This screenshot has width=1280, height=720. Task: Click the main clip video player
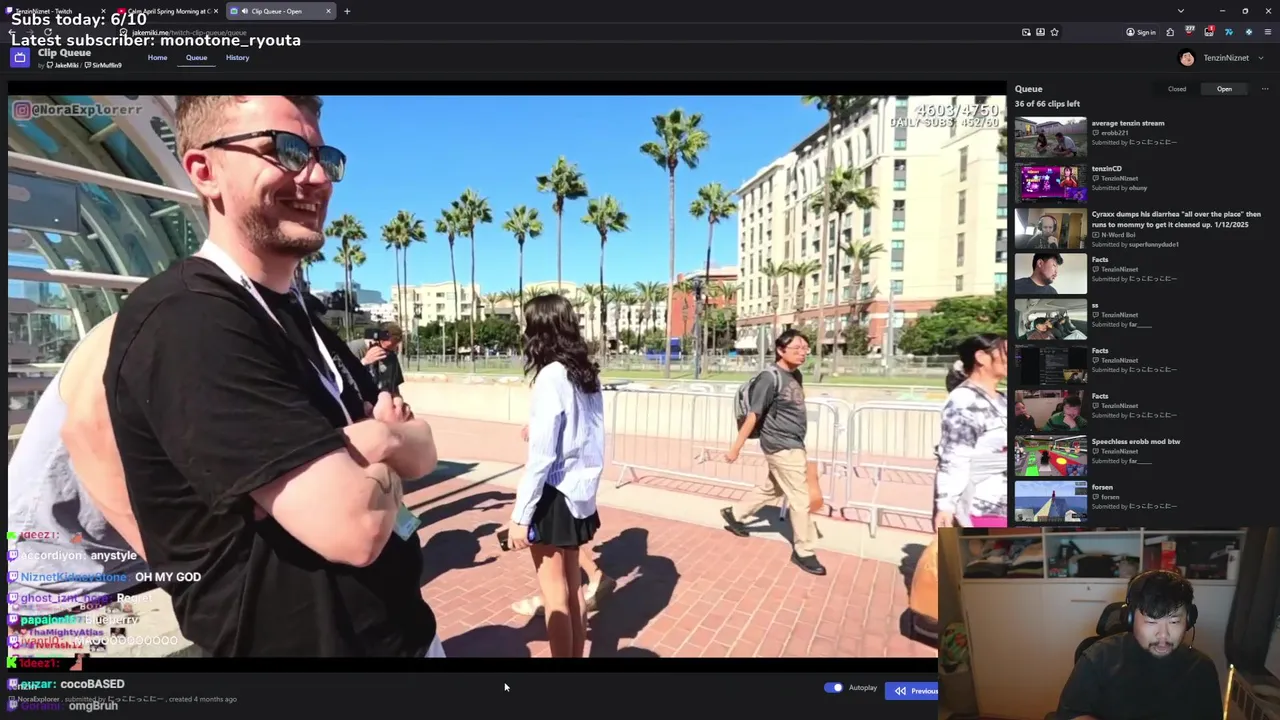[507, 376]
